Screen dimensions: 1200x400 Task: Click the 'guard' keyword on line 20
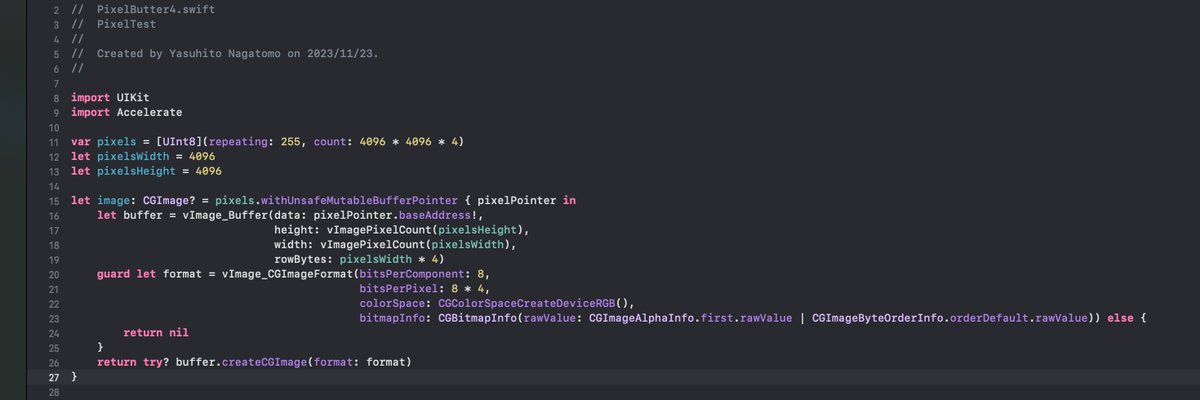pos(113,273)
